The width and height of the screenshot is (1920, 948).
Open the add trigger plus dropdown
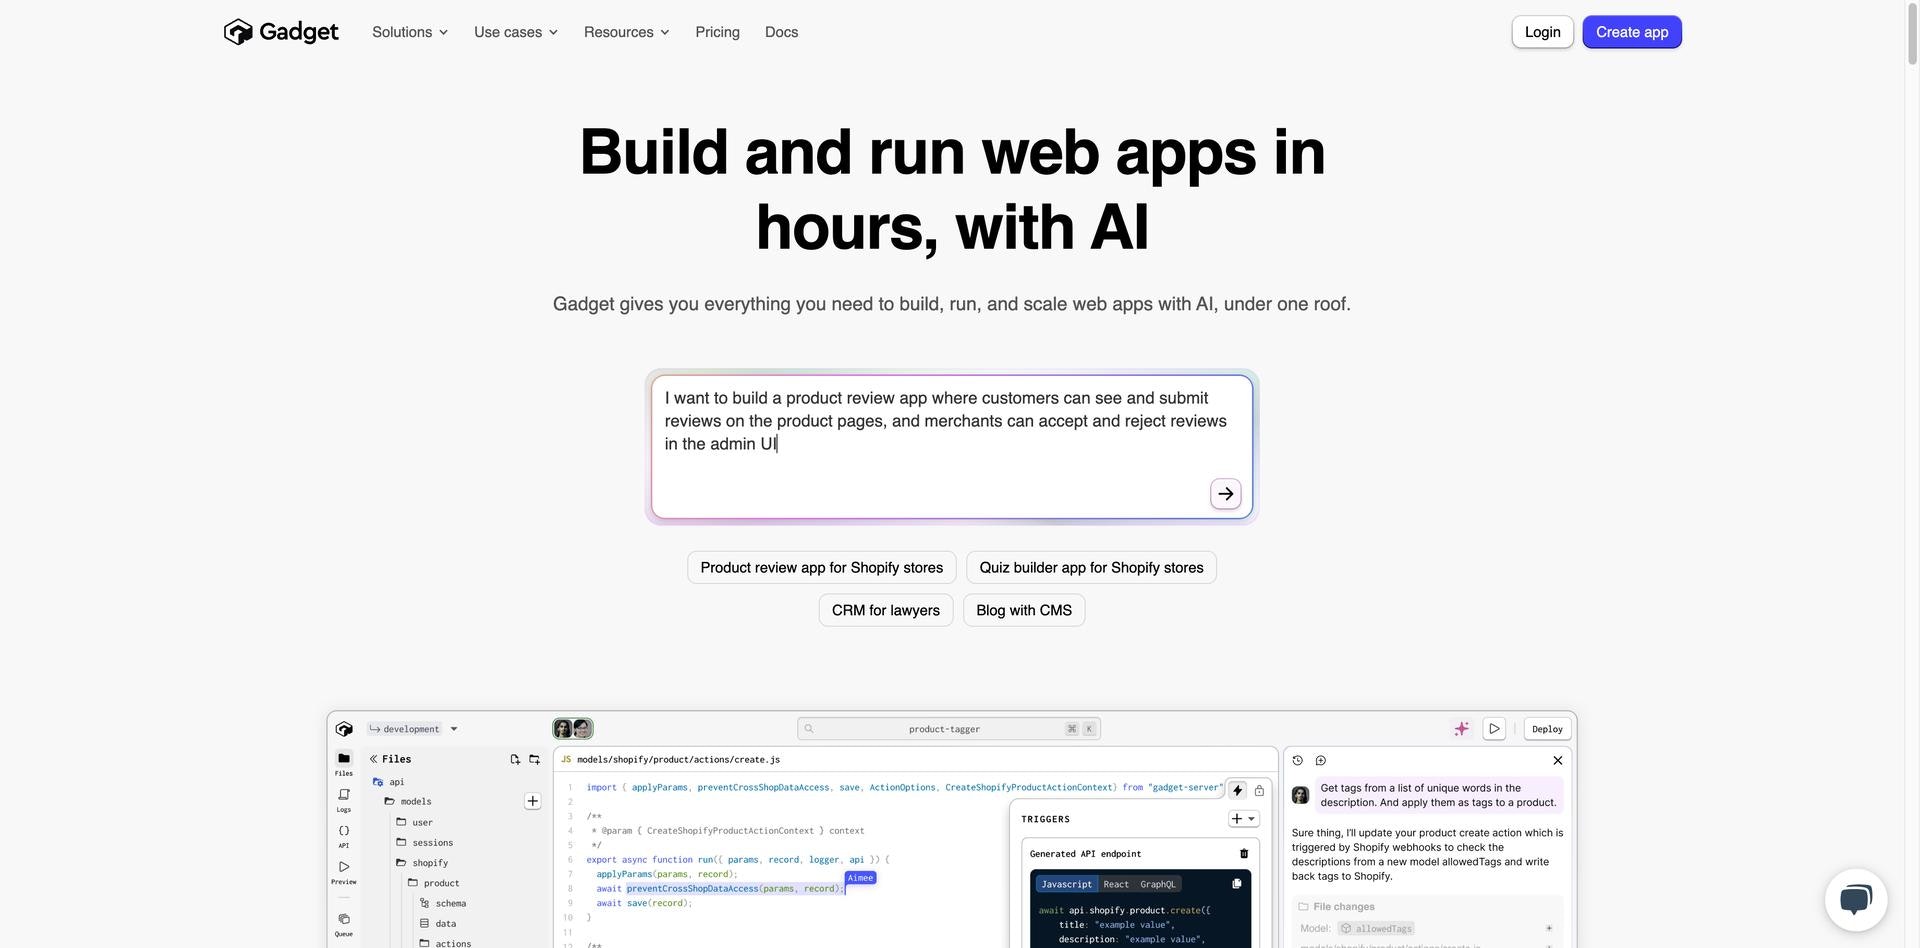(1244, 819)
